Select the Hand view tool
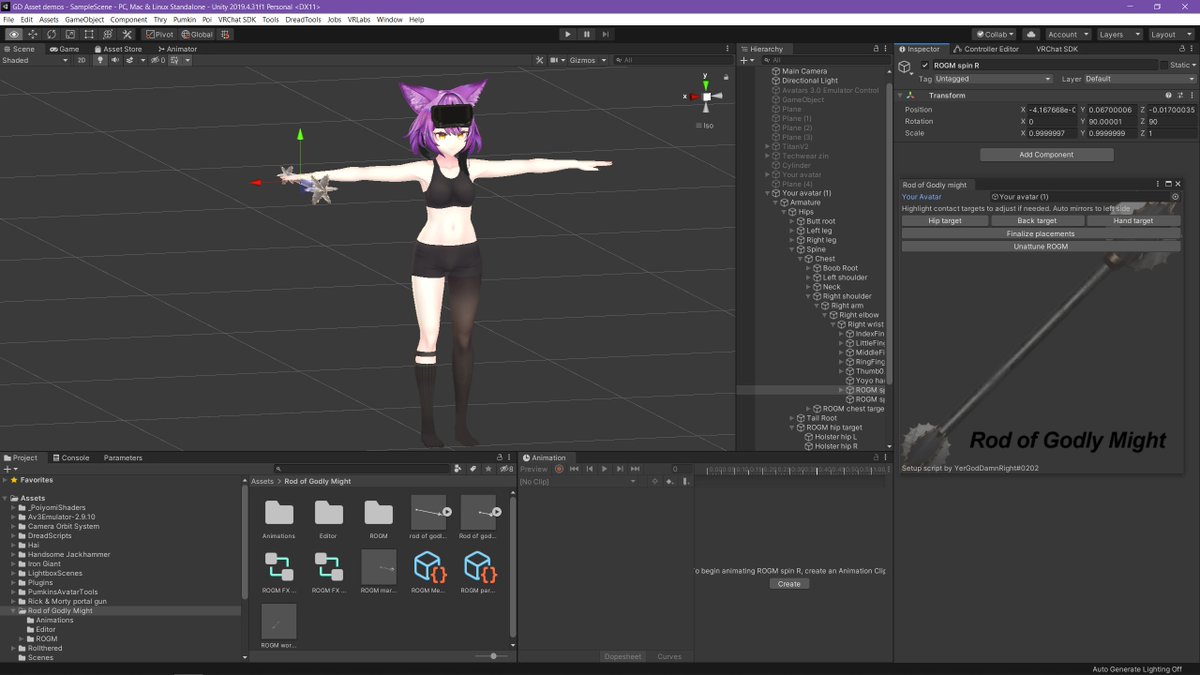 pyautogui.click(x=14, y=34)
